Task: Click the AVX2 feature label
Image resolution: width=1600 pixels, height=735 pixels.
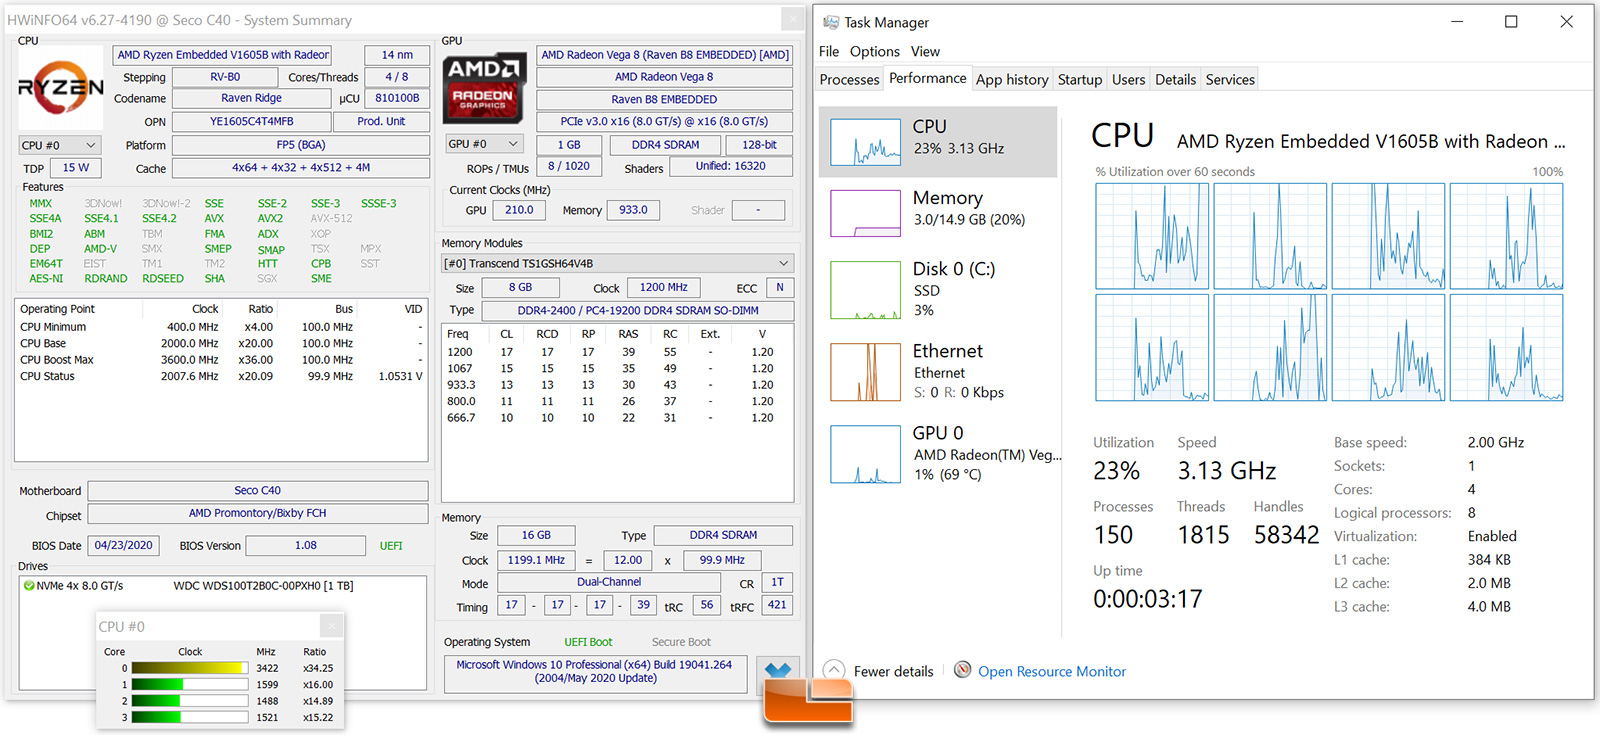Action: (x=270, y=218)
